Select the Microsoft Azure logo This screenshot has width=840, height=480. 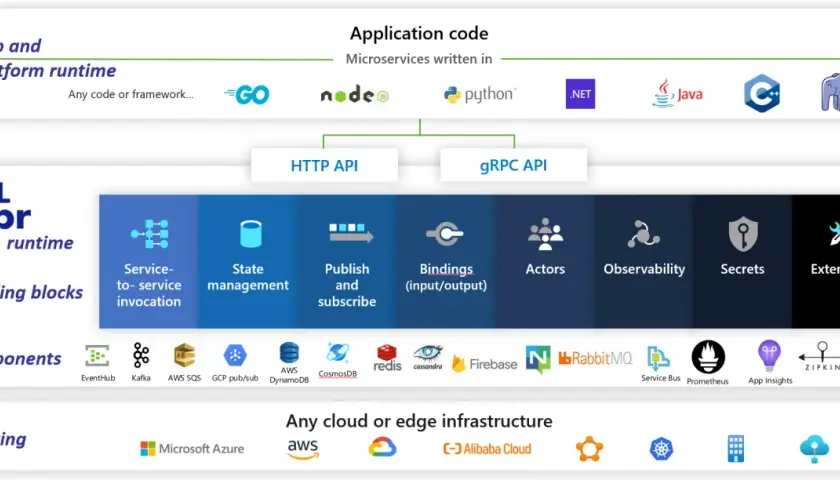point(192,448)
